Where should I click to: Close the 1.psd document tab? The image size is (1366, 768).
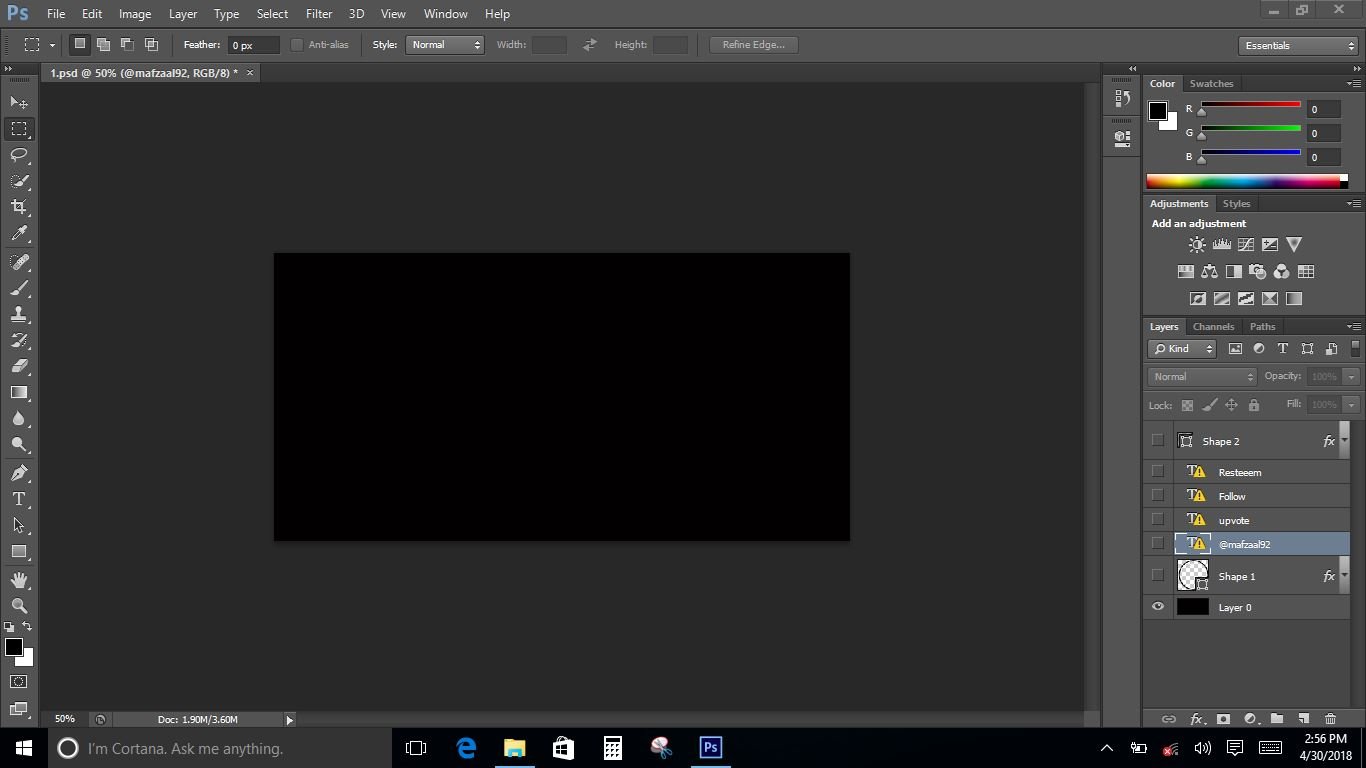[x=250, y=72]
